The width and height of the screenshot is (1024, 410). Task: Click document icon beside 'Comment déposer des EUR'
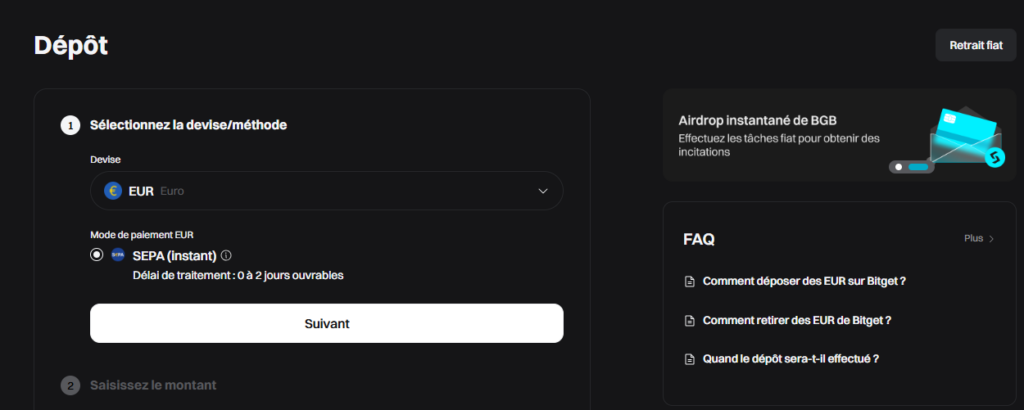[689, 282]
